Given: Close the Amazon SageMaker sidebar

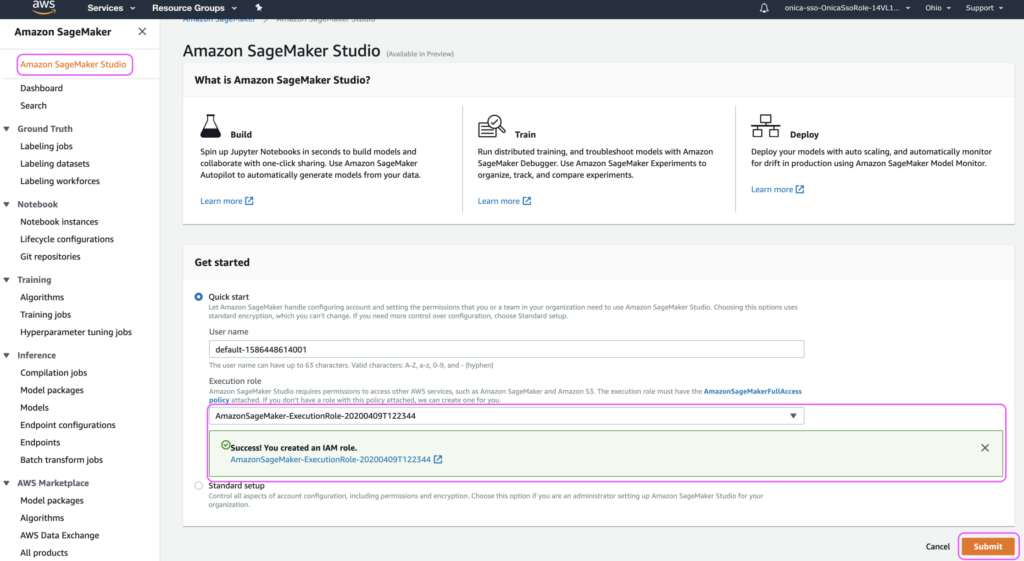Looking at the screenshot, I should pyautogui.click(x=142, y=31).
